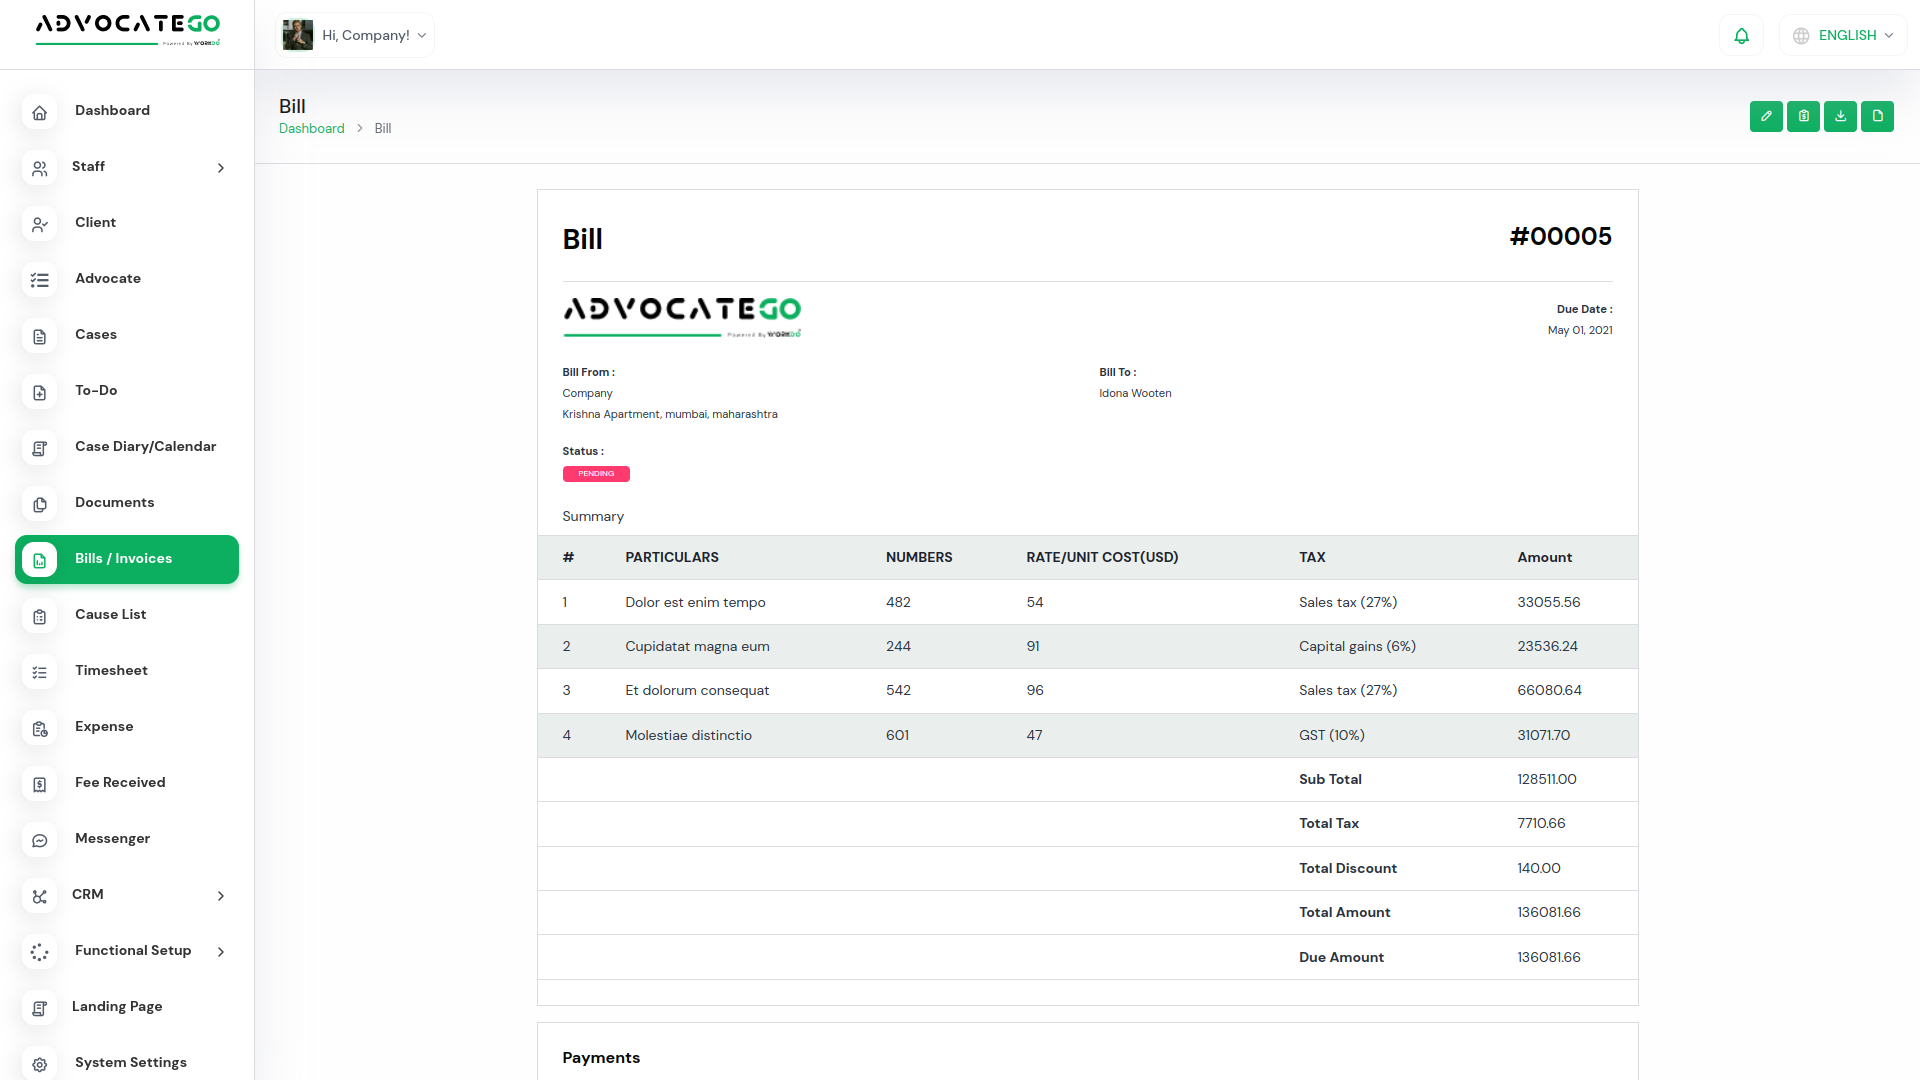
Task: Expand the Staff submenu chevron
Action: click(x=221, y=168)
